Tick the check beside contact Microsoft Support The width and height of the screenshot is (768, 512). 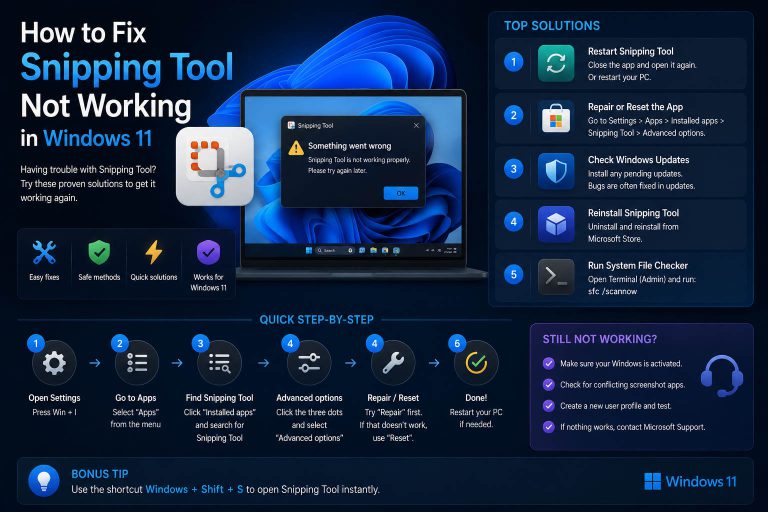click(549, 427)
